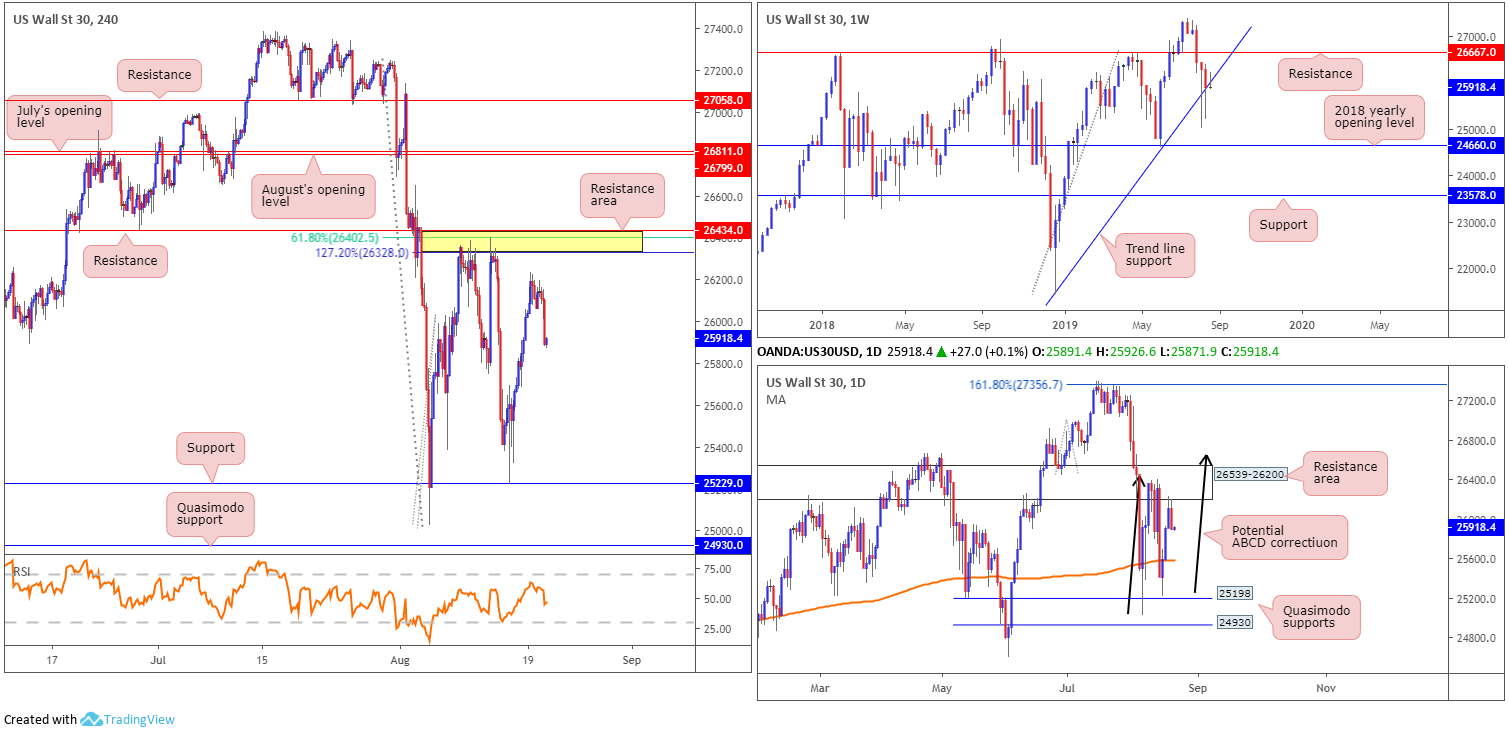Select the 26811.0 price label

tap(722, 152)
